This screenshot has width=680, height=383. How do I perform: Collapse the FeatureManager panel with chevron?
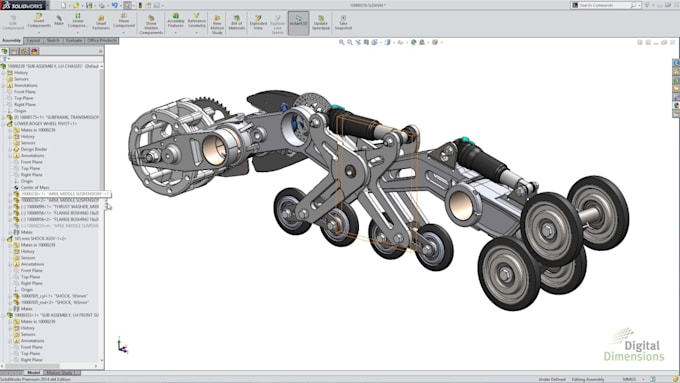click(x=101, y=51)
